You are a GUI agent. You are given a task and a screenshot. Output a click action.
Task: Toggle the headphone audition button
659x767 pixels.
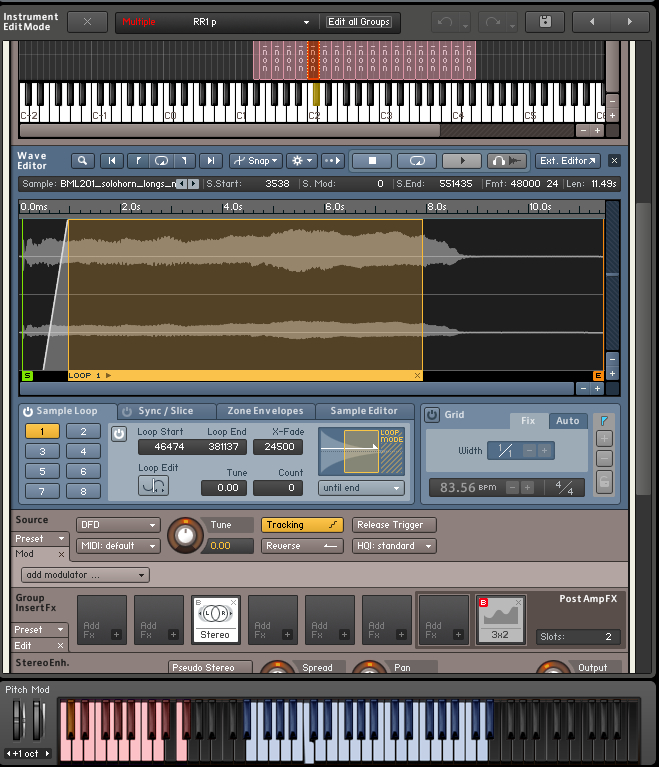point(507,160)
